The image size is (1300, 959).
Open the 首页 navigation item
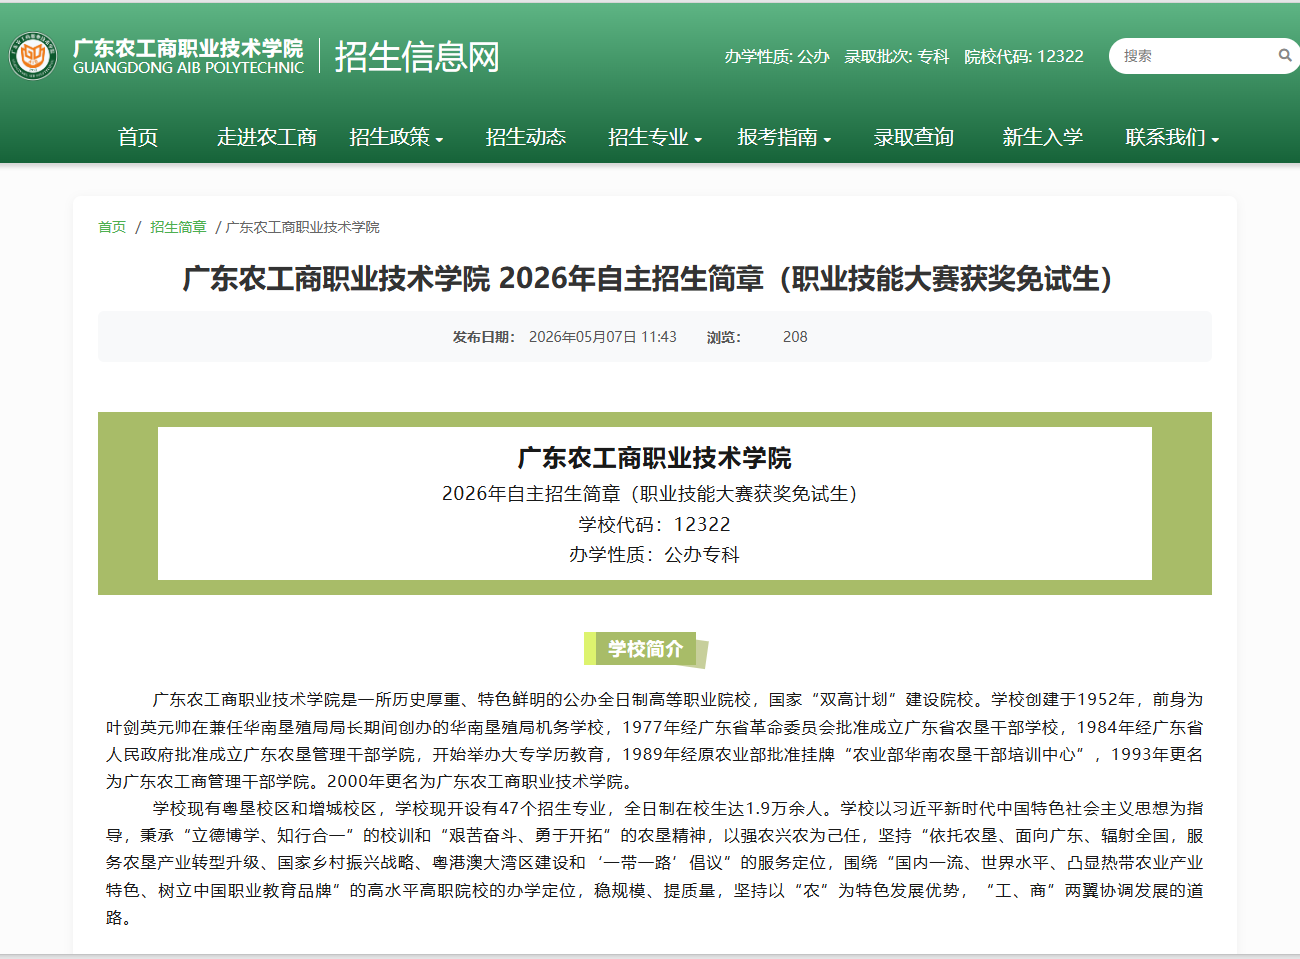[138, 137]
